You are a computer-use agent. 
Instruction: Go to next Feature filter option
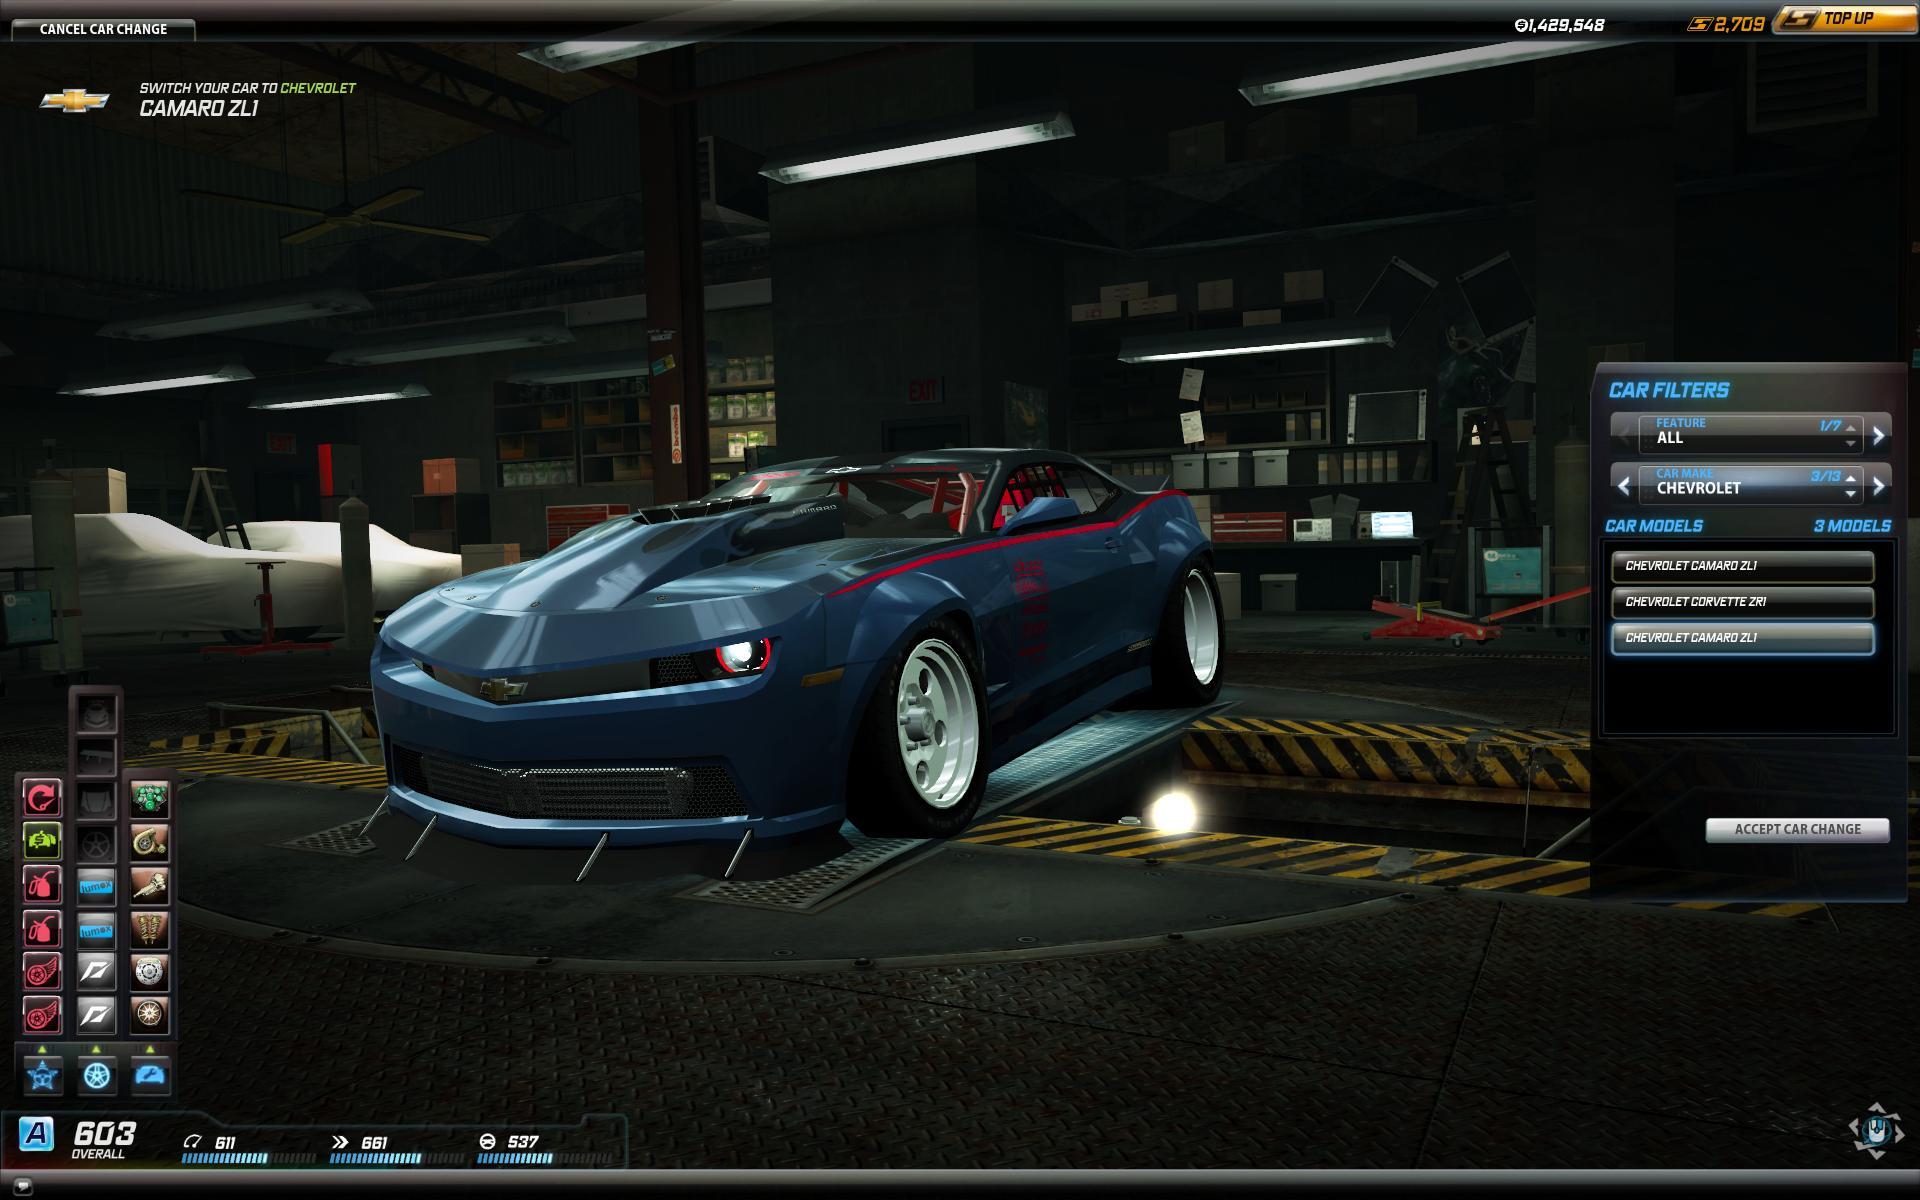point(1878,435)
